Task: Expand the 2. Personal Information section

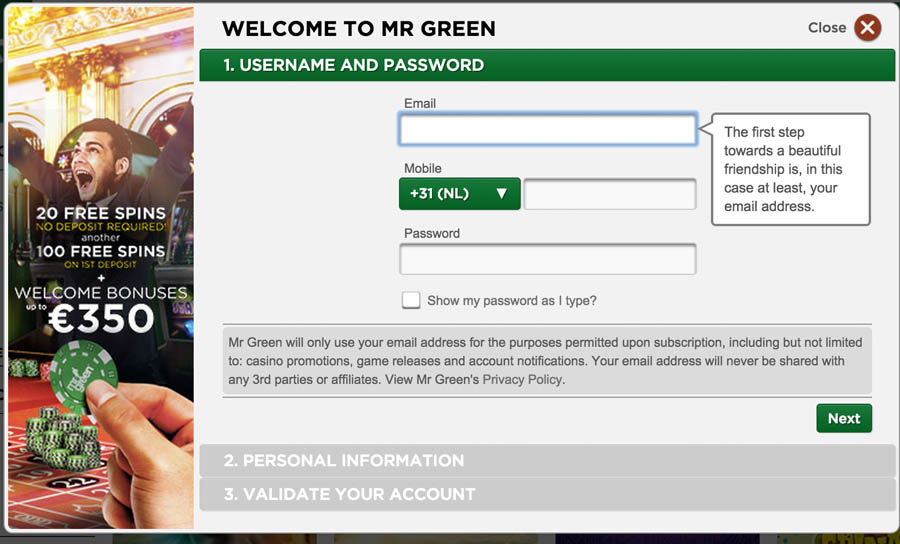Action: [547, 460]
